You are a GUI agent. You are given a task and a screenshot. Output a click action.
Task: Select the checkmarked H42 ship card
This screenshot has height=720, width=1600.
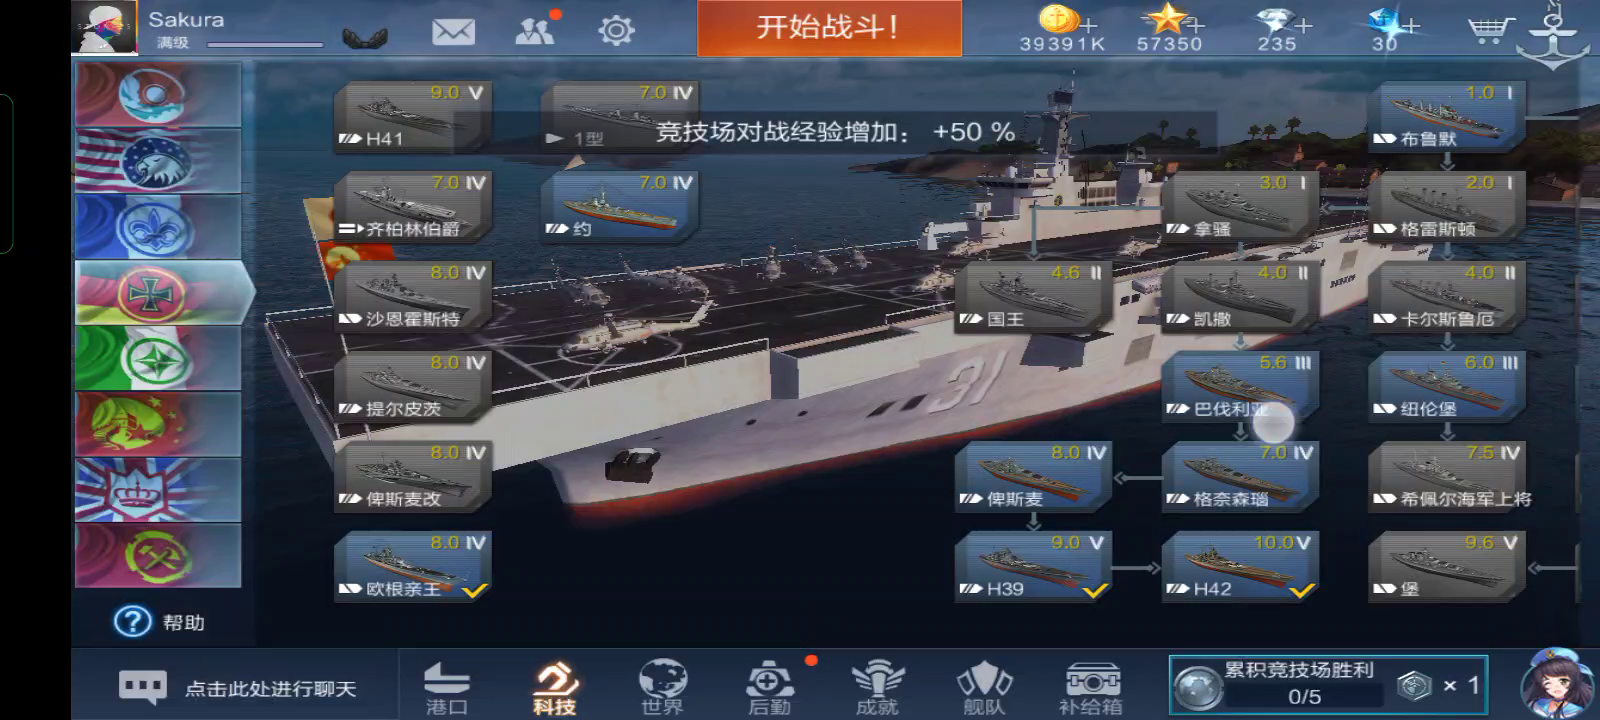pos(1241,567)
